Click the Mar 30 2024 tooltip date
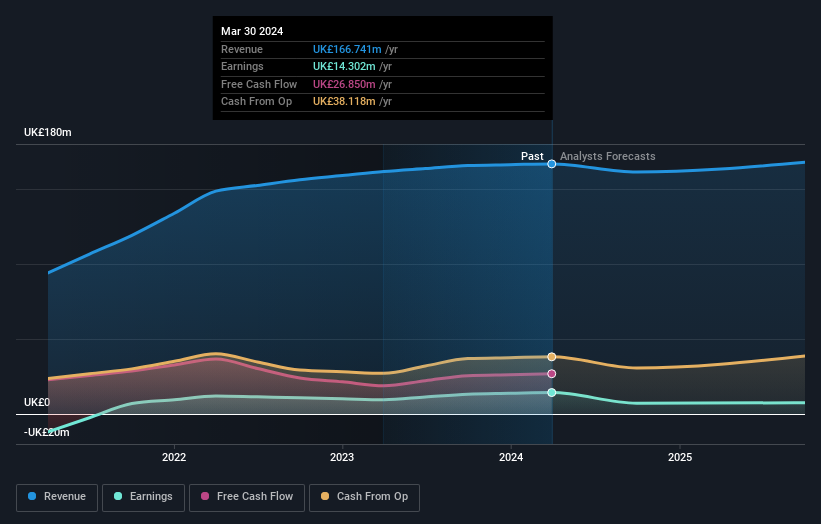 point(252,31)
